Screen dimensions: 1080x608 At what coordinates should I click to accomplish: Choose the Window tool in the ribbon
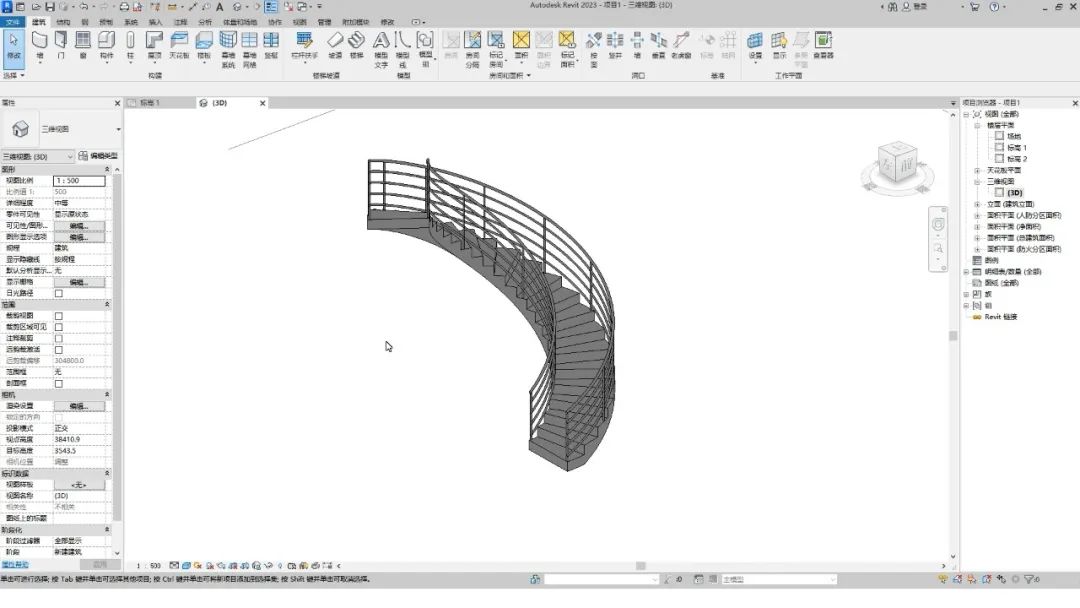(83, 45)
